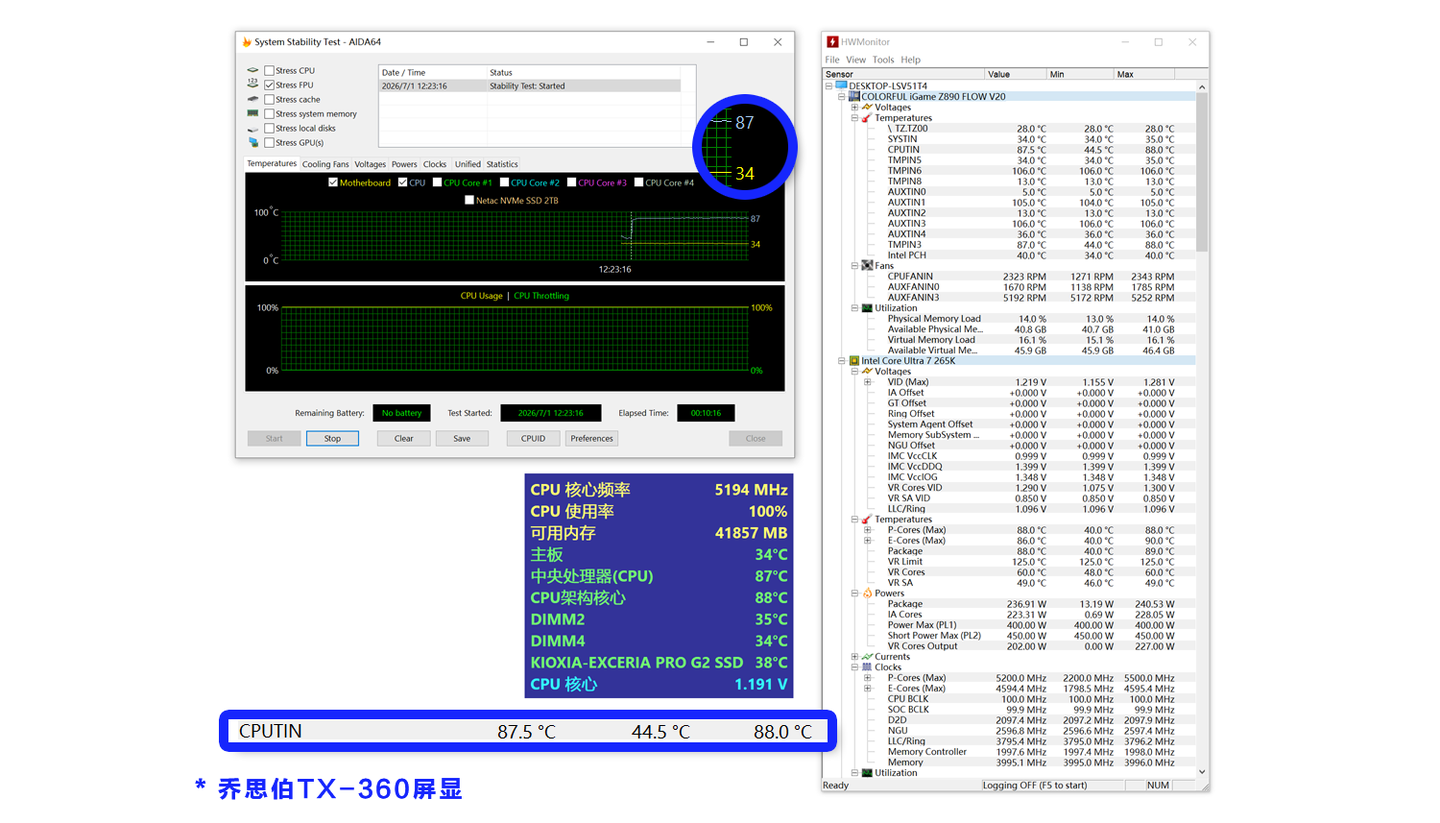Click the Clocks icon in HWMonitor tree

[x=867, y=667]
